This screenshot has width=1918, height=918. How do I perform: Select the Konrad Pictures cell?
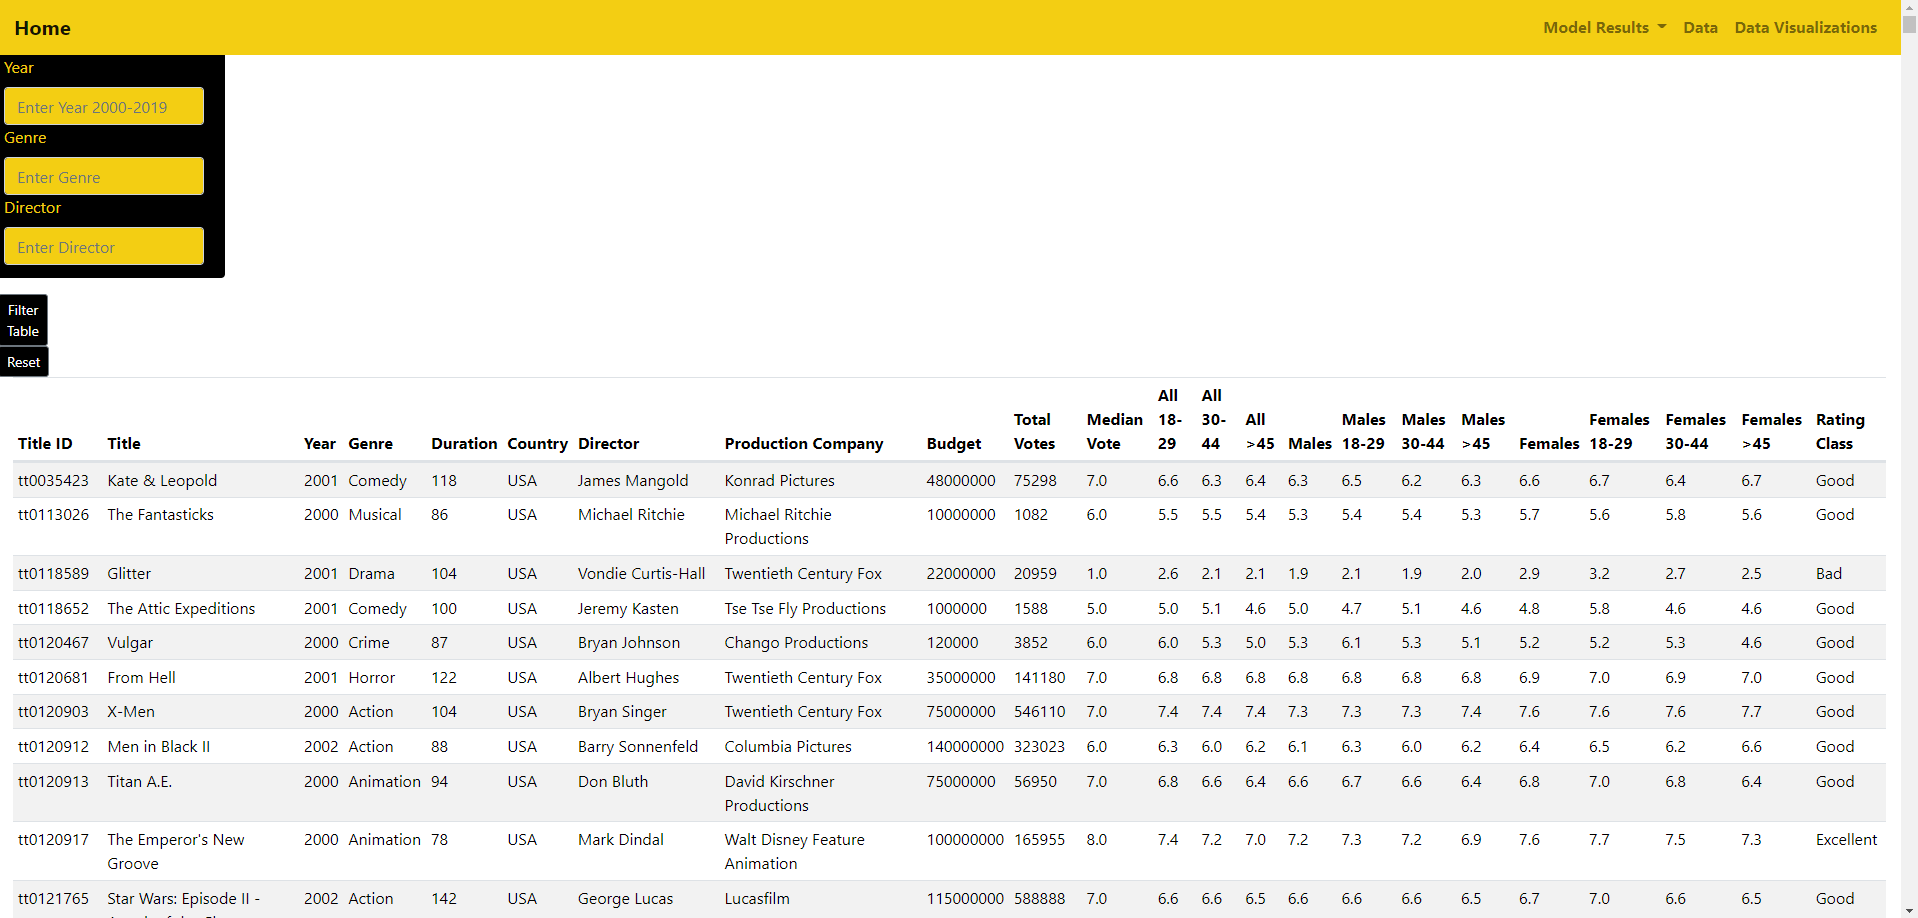(x=780, y=480)
